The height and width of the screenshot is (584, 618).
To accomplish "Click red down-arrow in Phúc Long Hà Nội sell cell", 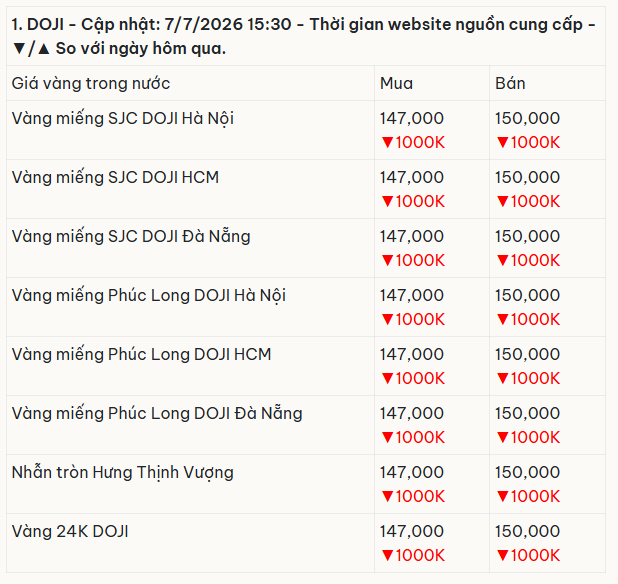I will coord(503,319).
